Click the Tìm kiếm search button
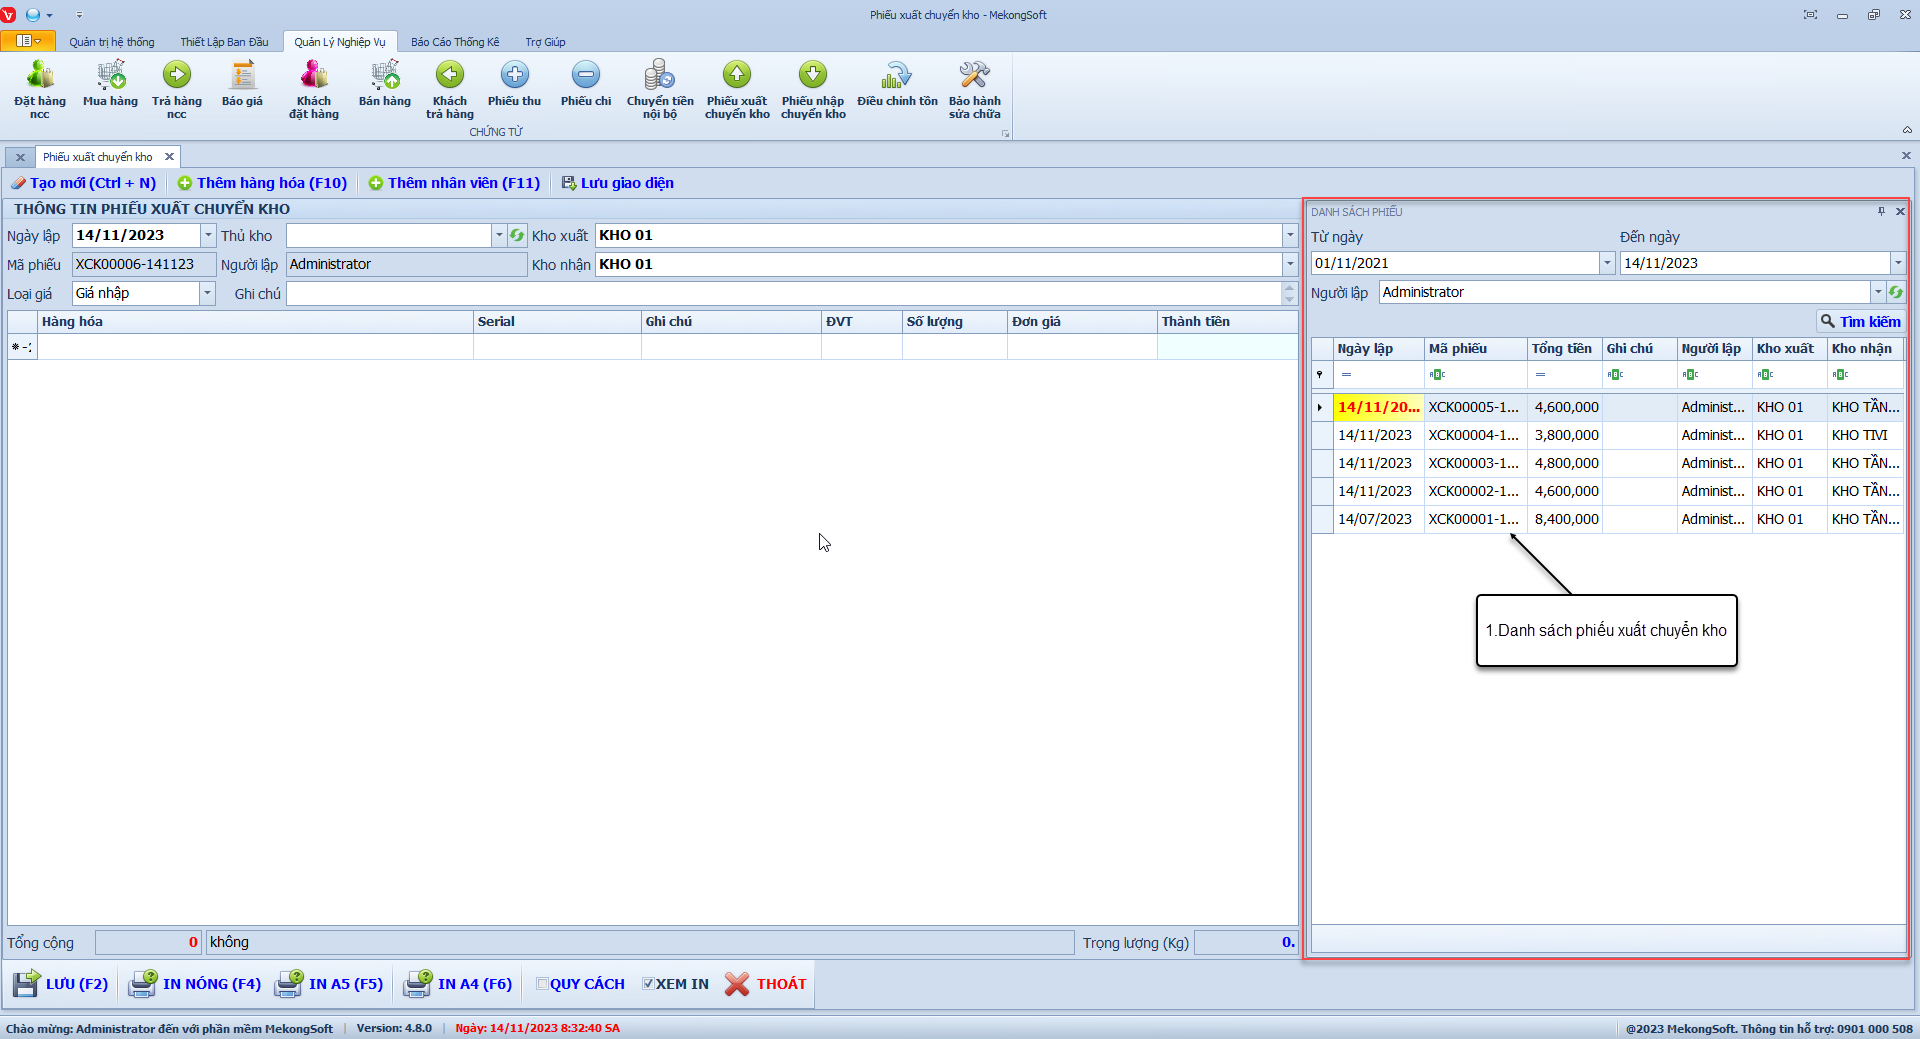Viewport: 1920px width, 1039px height. (x=1860, y=321)
